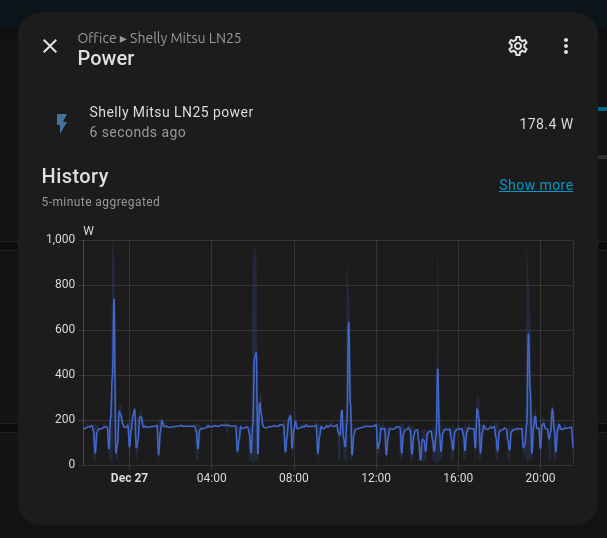Click the Power dialog title
607x538 pixels.
[106, 58]
